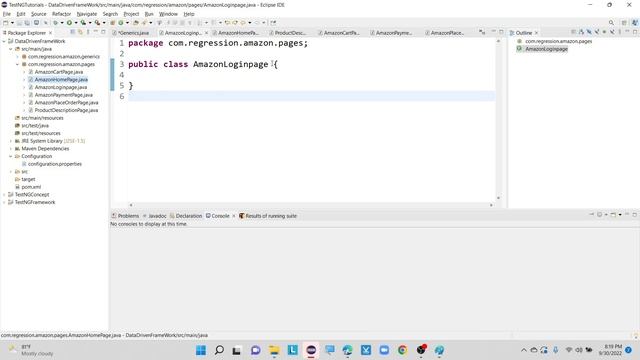Click Collapse All in Package Explorer

[x=72, y=32]
